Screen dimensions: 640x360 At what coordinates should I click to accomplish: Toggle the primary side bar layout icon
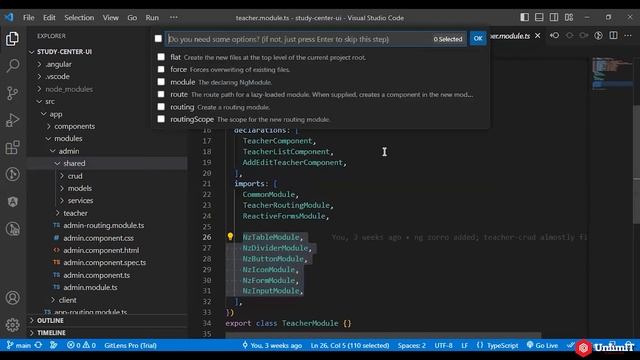click(x=524, y=18)
